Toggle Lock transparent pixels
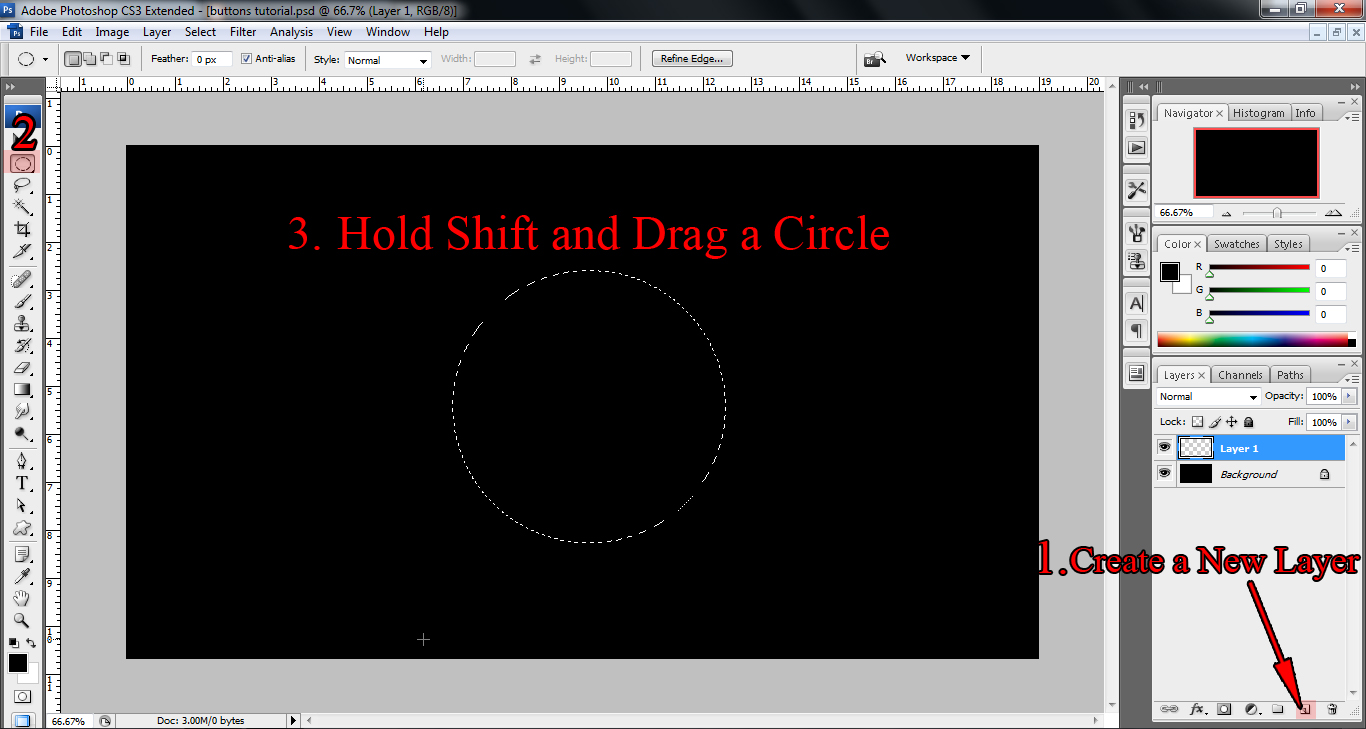Screen dimensions: 1366x729 1197,422
